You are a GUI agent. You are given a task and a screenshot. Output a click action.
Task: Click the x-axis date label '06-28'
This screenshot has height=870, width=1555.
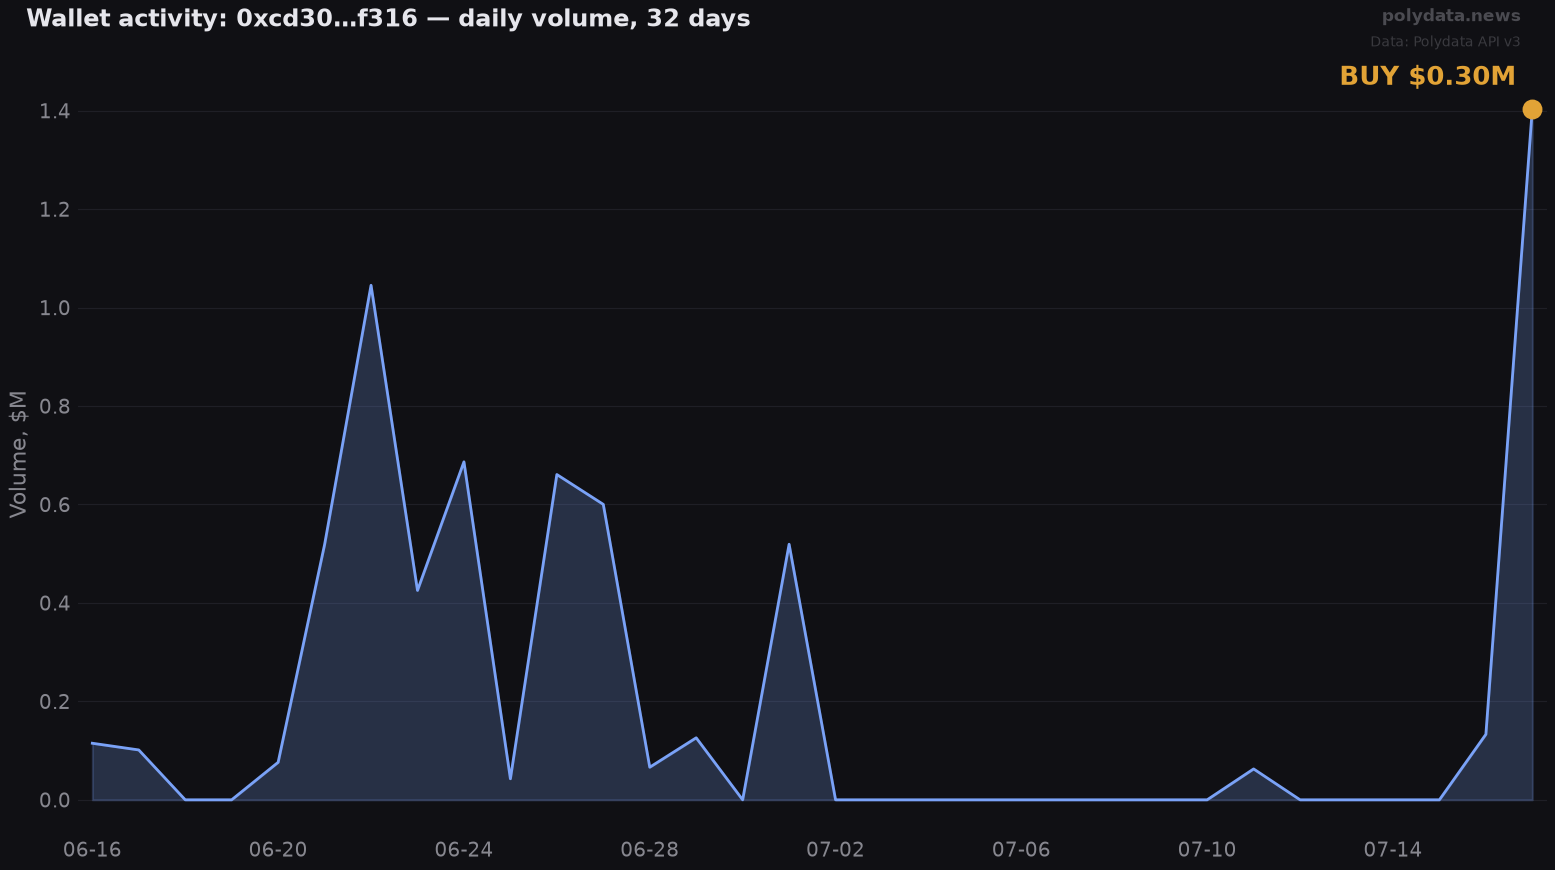(649, 850)
